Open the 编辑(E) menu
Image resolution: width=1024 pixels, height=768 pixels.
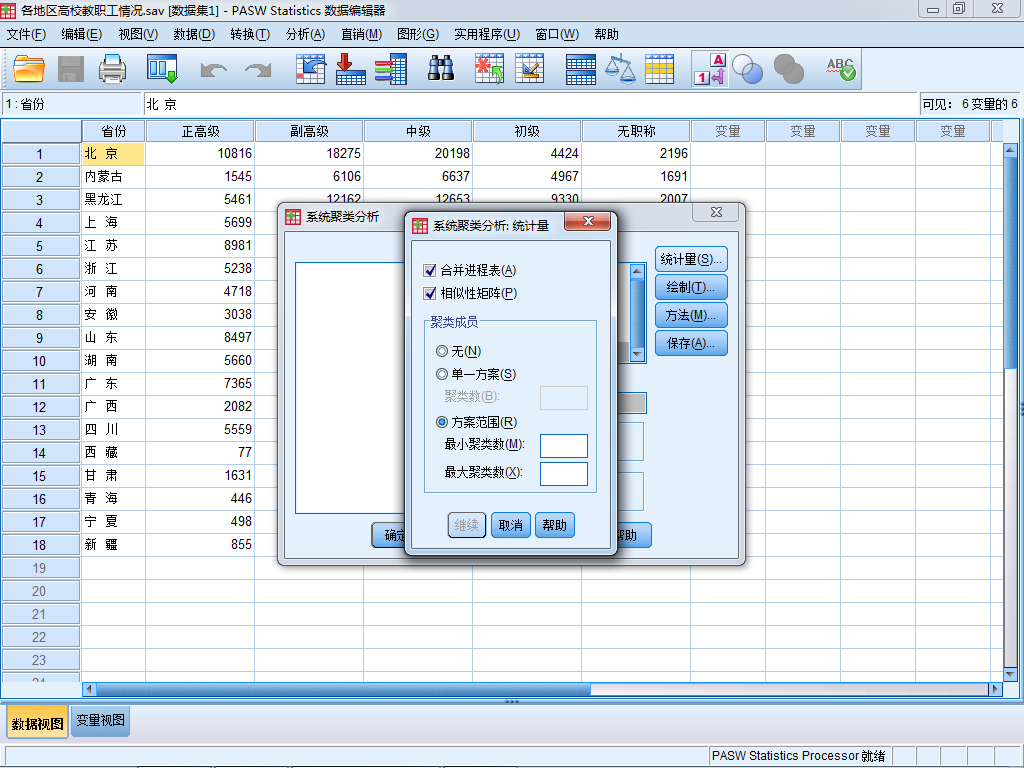tap(82, 35)
